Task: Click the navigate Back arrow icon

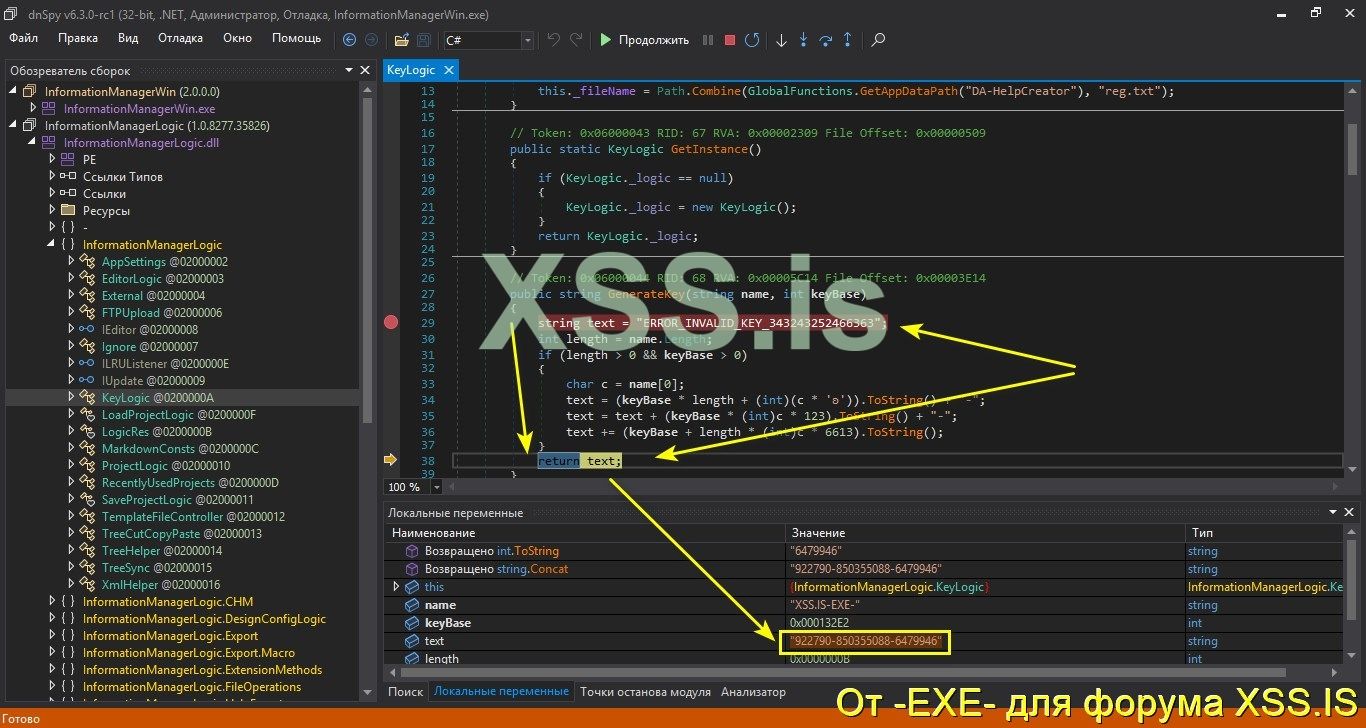Action: pos(349,40)
